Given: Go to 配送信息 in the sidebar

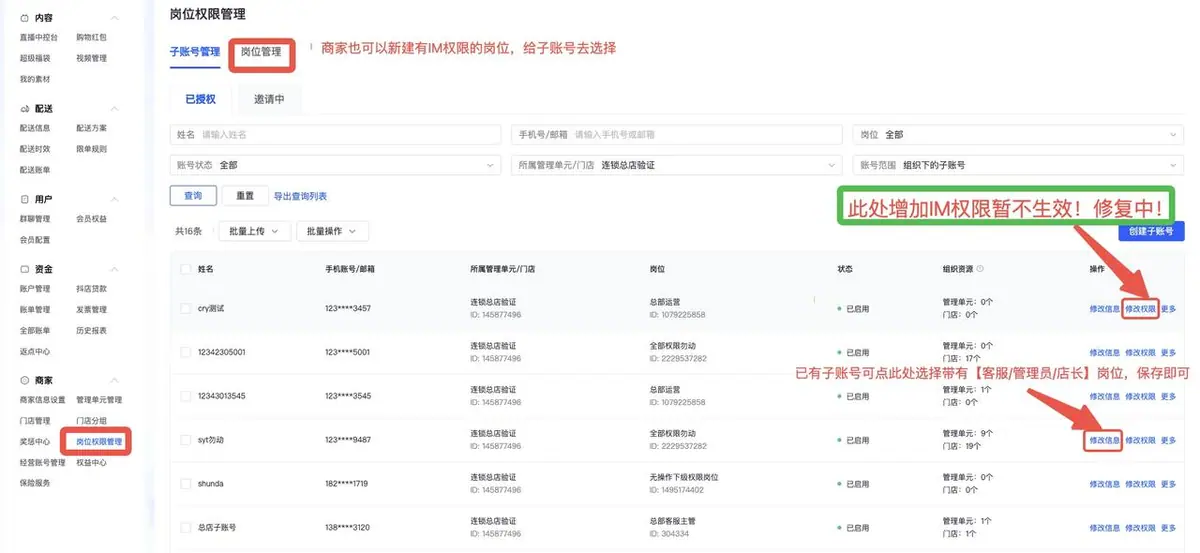Looking at the screenshot, I should tap(35, 128).
